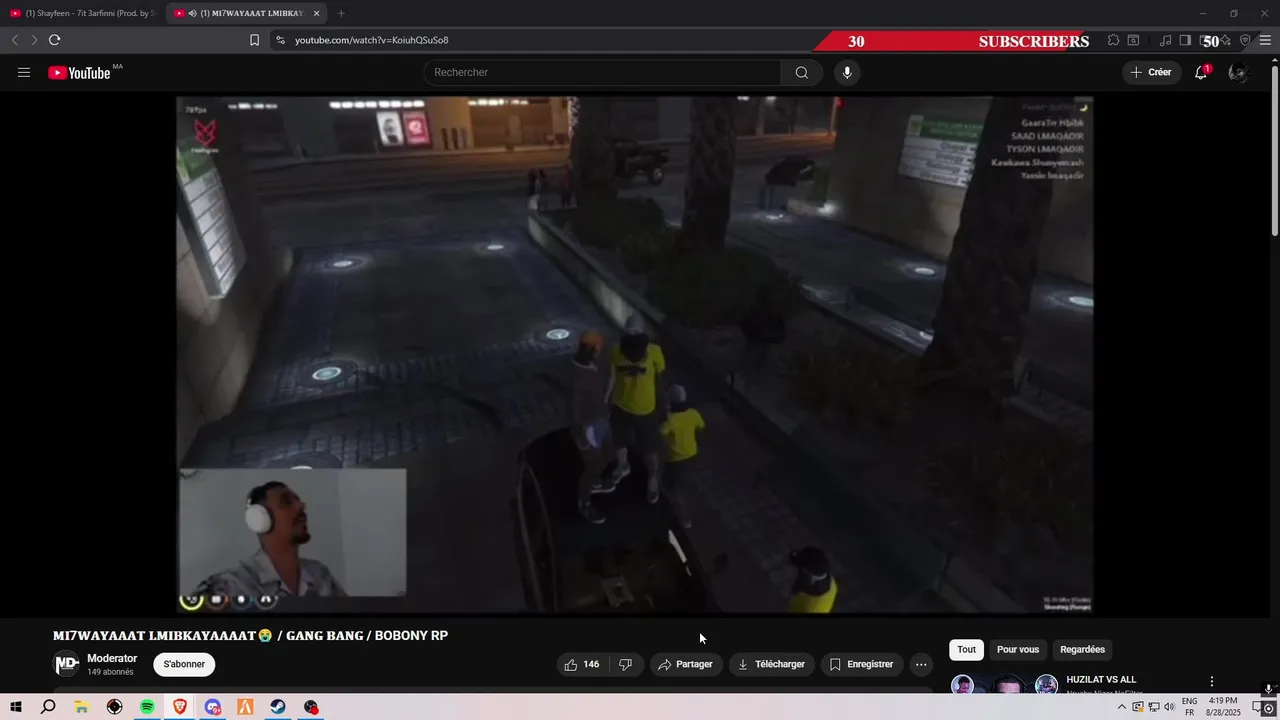Close the active MI7WAYAAAT tab

click(x=316, y=13)
